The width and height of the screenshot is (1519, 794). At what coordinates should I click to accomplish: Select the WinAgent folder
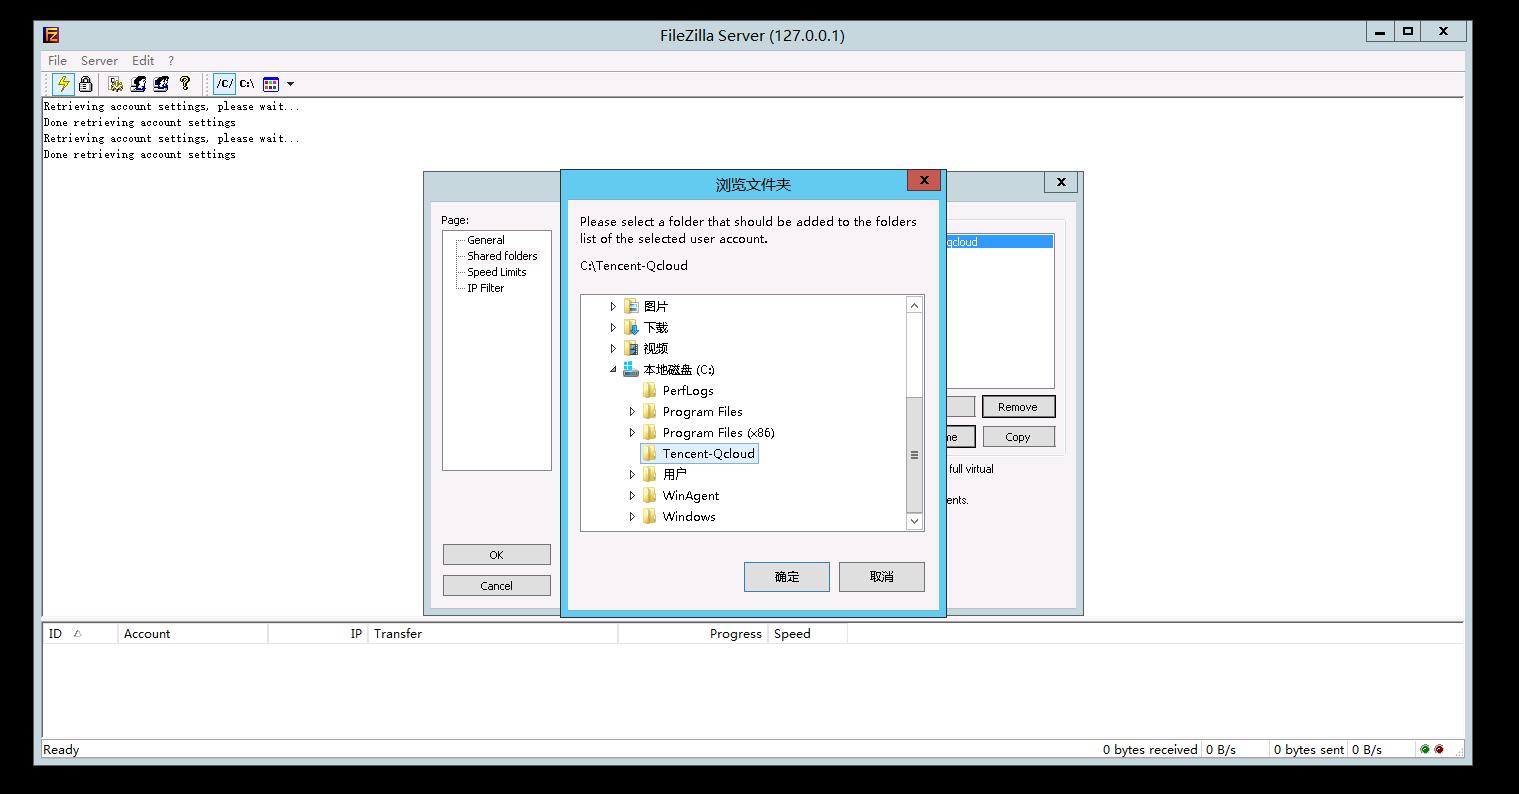click(690, 496)
